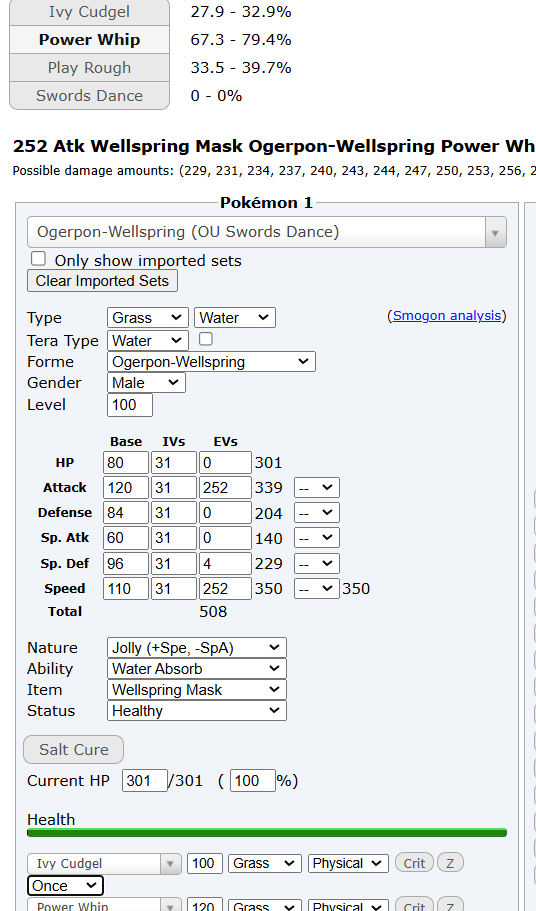The image size is (536, 911).
Task: Click the Sp. Atk EVs field showing 0
Action: pyautogui.click(x=225, y=538)
